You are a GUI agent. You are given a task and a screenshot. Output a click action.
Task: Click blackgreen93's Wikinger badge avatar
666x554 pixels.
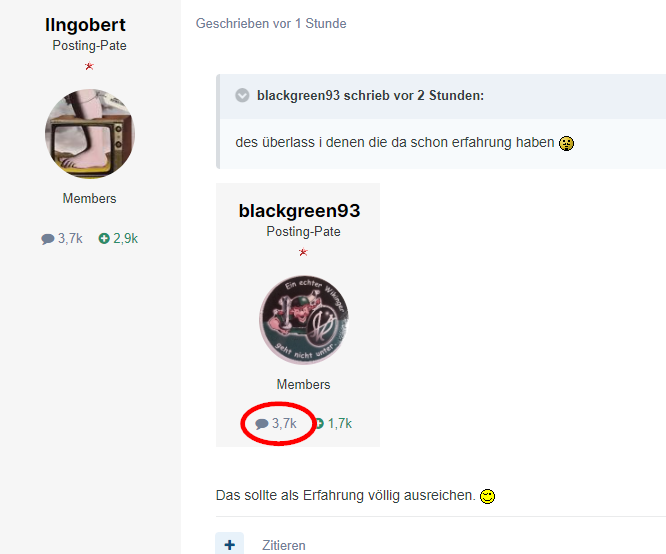coord(304,319)
